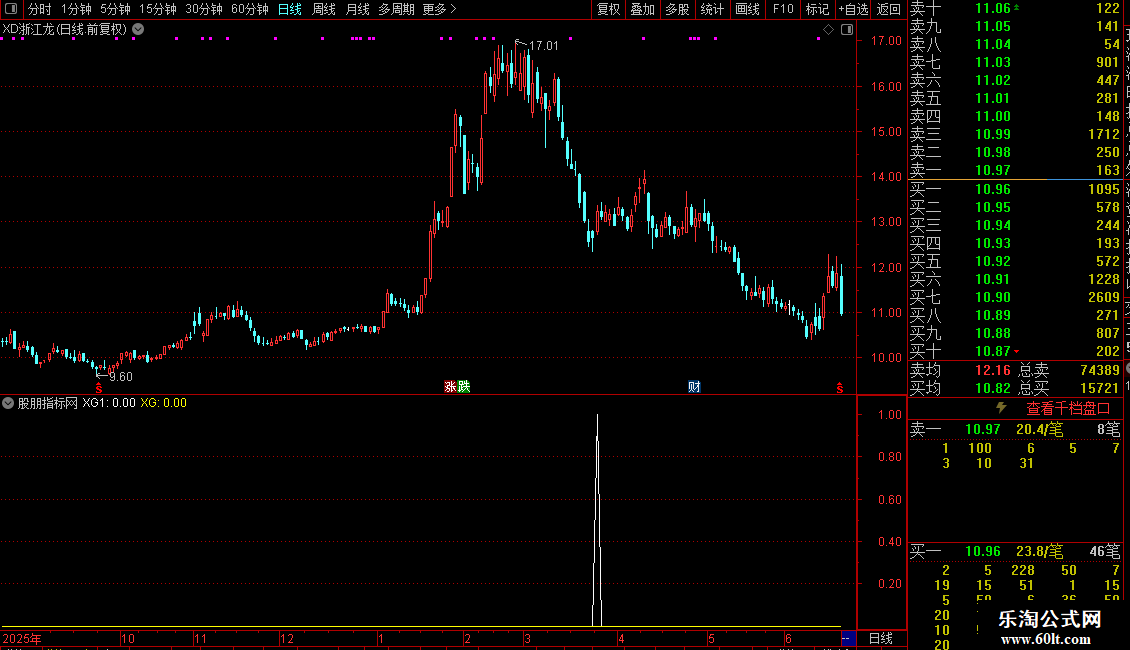
Task: Expand the 更多 periods menu
Action: 439,9
